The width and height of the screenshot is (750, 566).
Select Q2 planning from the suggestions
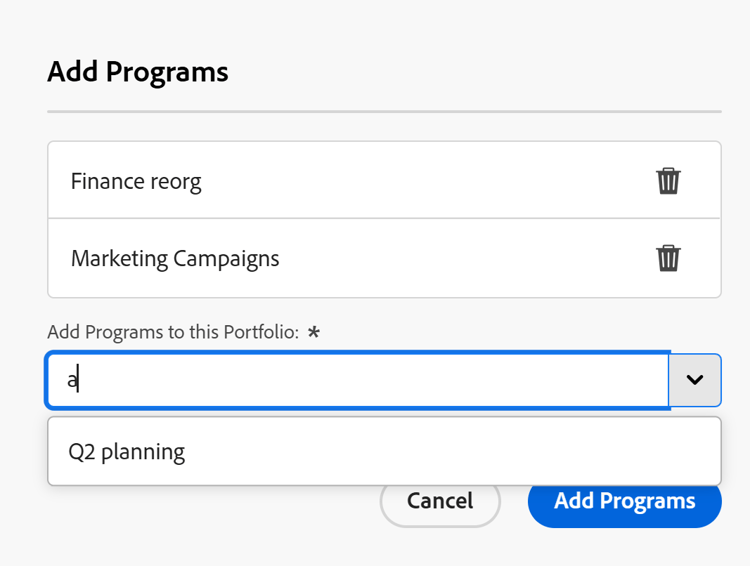(x=127, y=452)
